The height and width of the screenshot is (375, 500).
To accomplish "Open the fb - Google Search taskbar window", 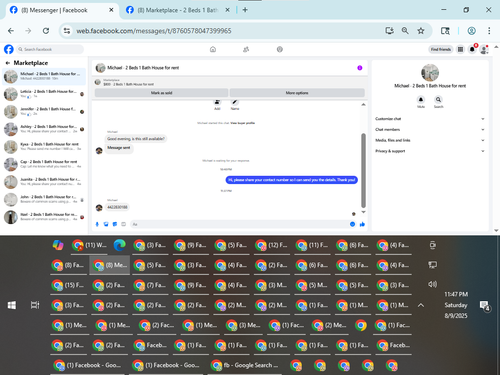I will point(245,365).
